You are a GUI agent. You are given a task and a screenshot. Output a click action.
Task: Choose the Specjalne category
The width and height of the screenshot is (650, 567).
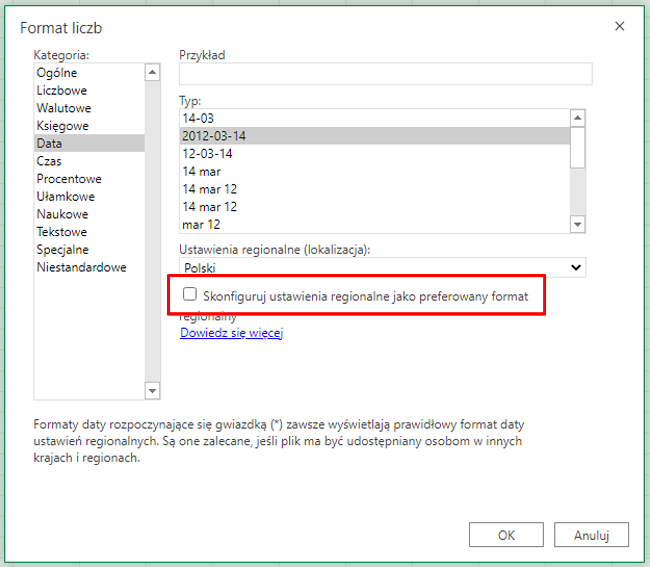(x=89, y=250)
